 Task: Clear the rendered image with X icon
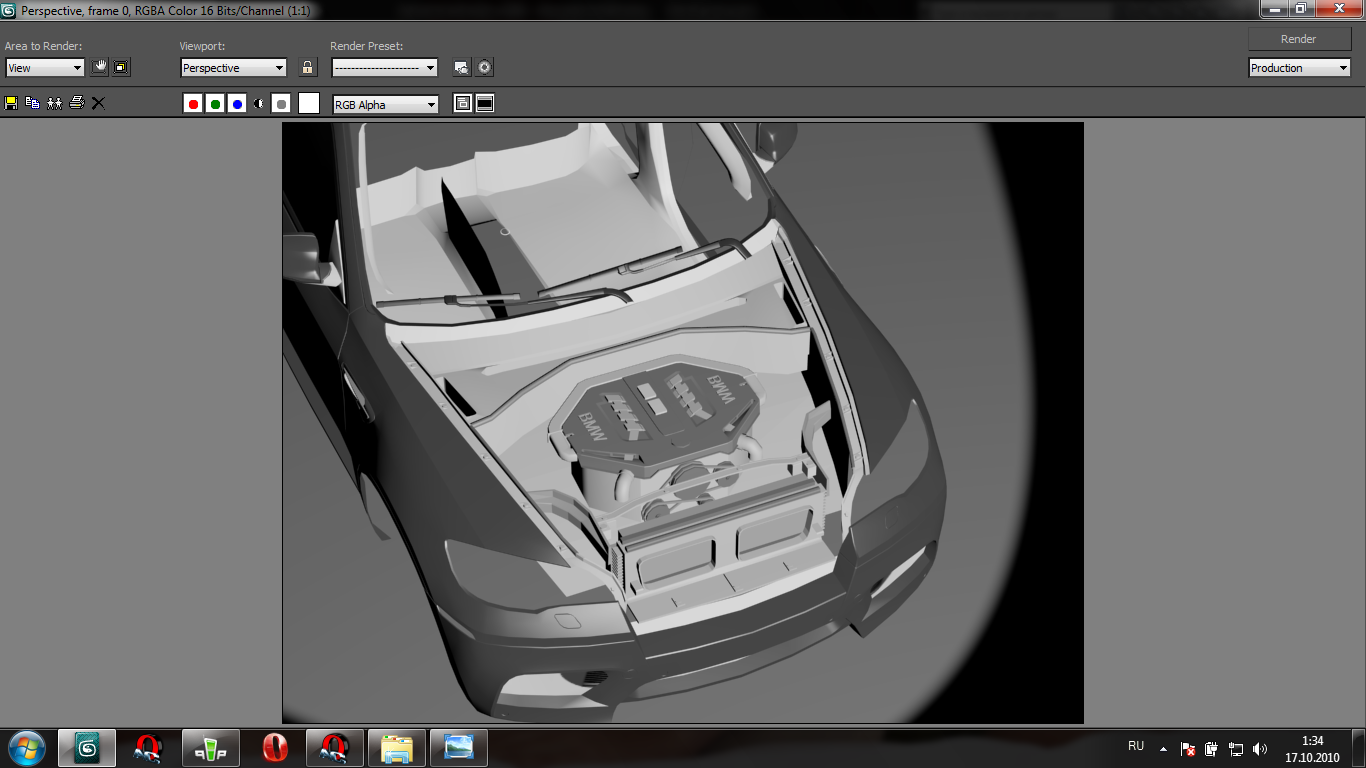point(98,103)
